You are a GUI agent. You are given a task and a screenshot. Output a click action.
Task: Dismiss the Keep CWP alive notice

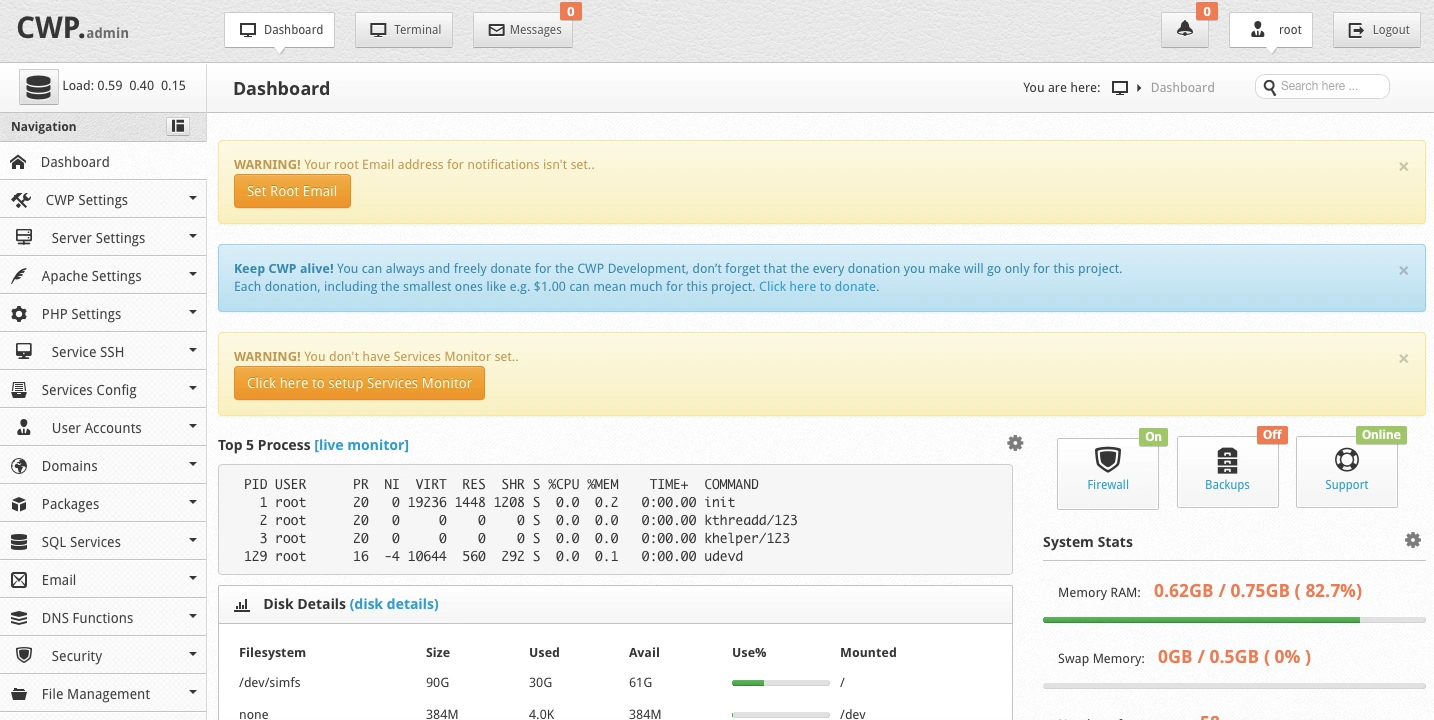(1403, 271)
